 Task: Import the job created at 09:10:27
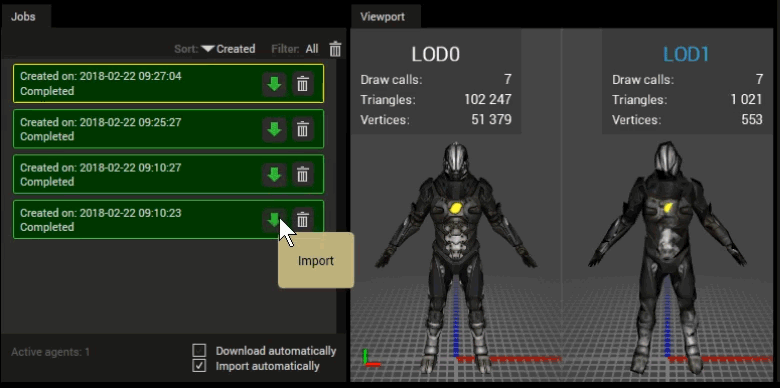[x=274, y=175]
